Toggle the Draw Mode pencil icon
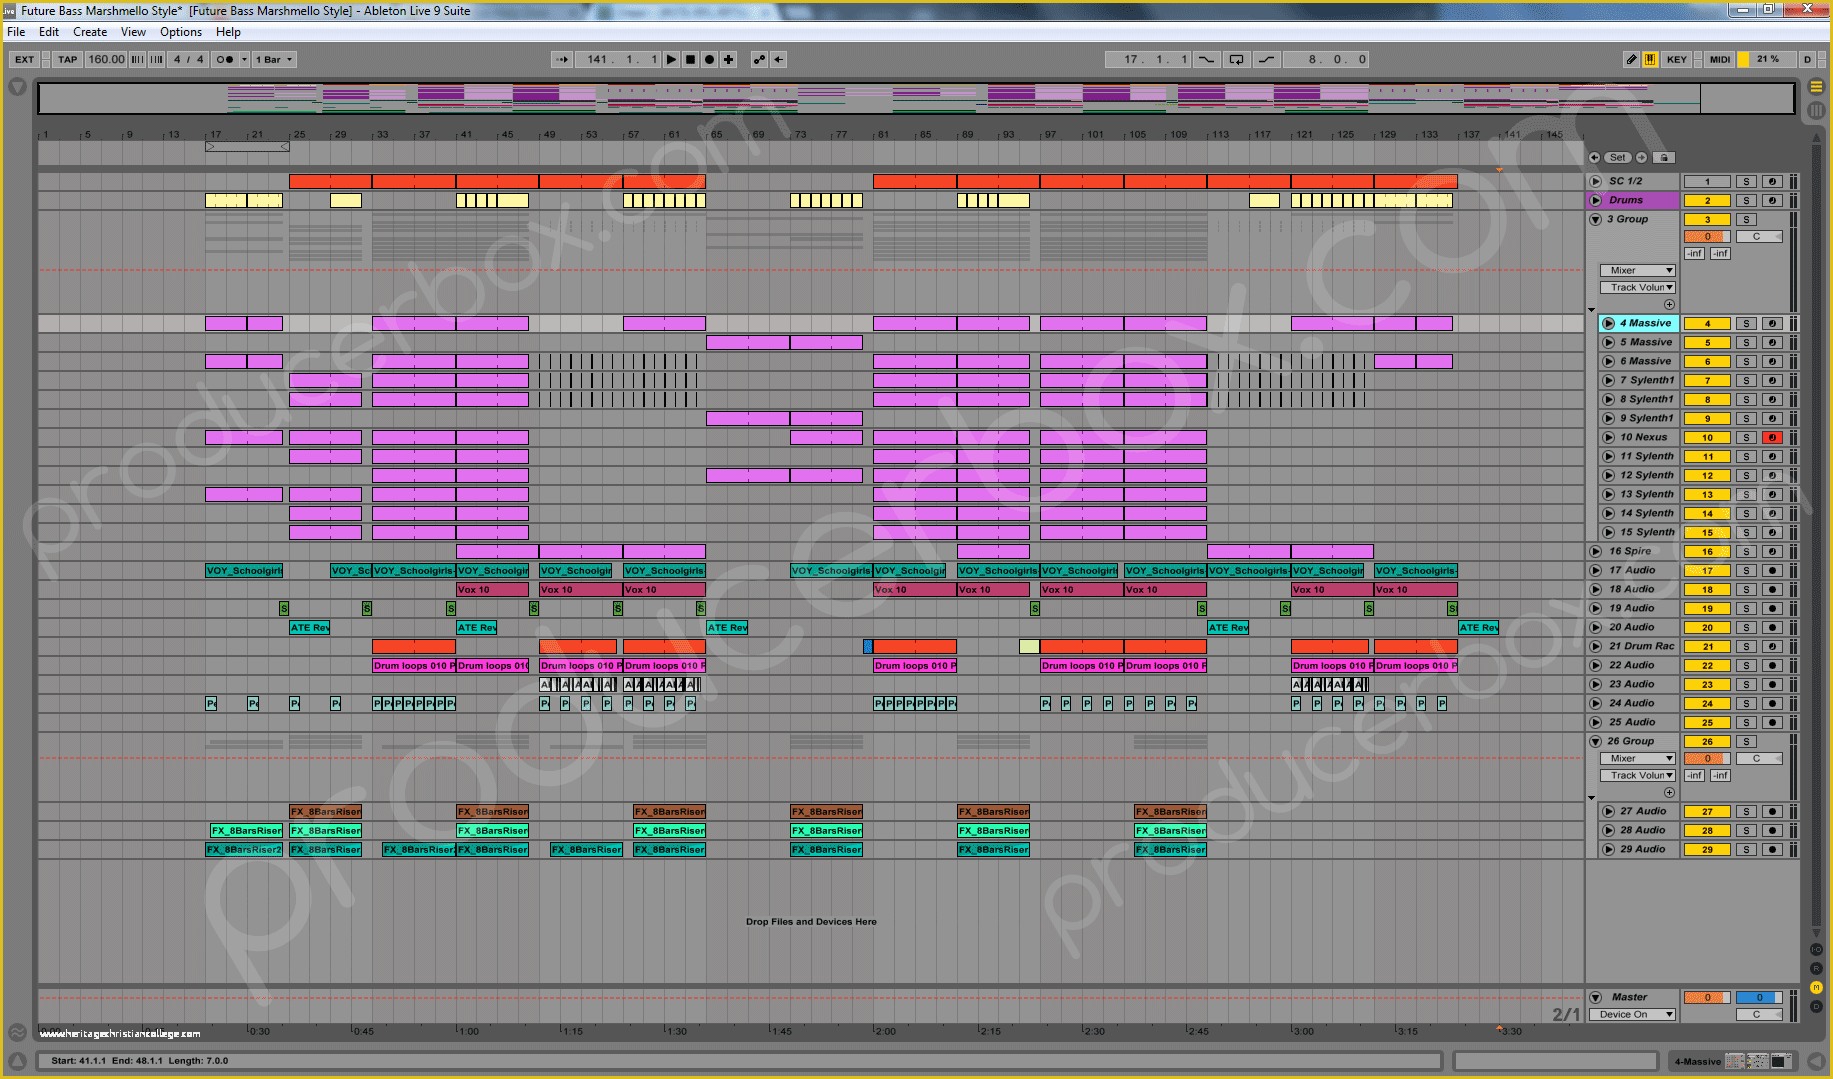Screen dimensions: 1833x1079 pos(1631,59)
